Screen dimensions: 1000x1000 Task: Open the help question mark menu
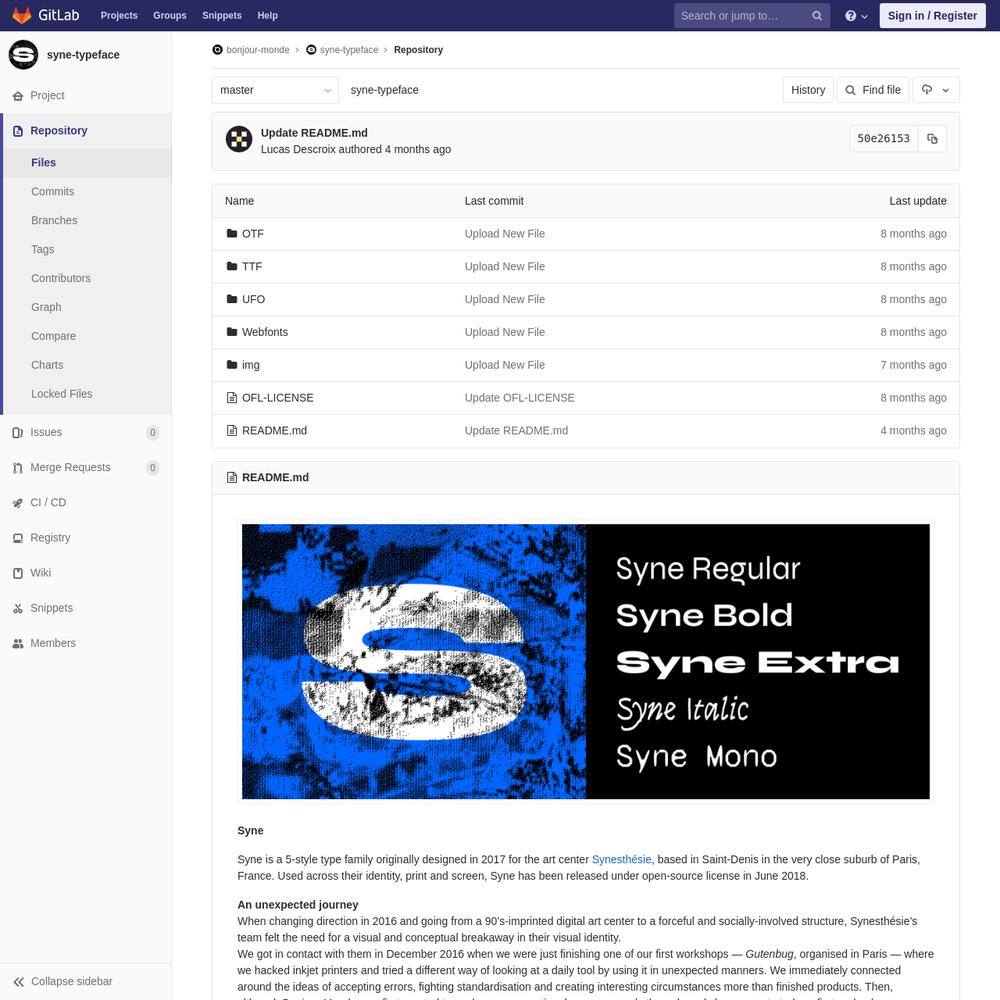coord(856,16)
